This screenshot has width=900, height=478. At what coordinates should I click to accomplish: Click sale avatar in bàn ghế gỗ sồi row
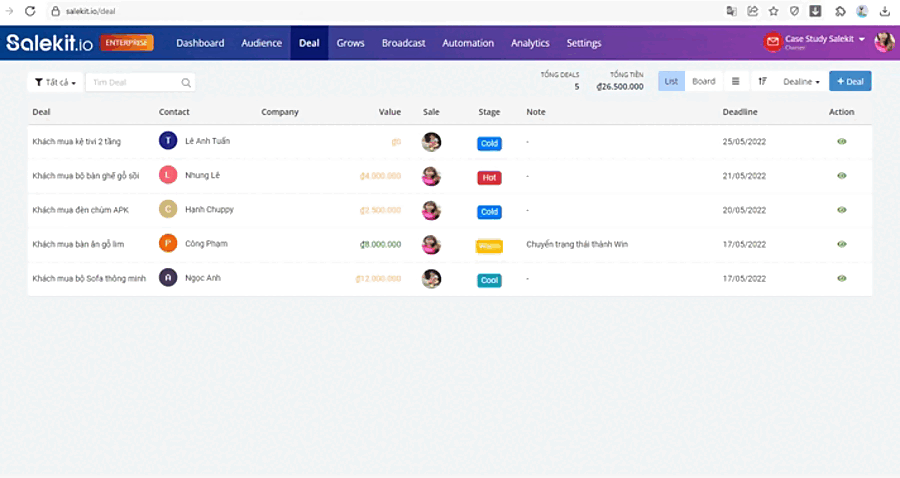point(431,176)
